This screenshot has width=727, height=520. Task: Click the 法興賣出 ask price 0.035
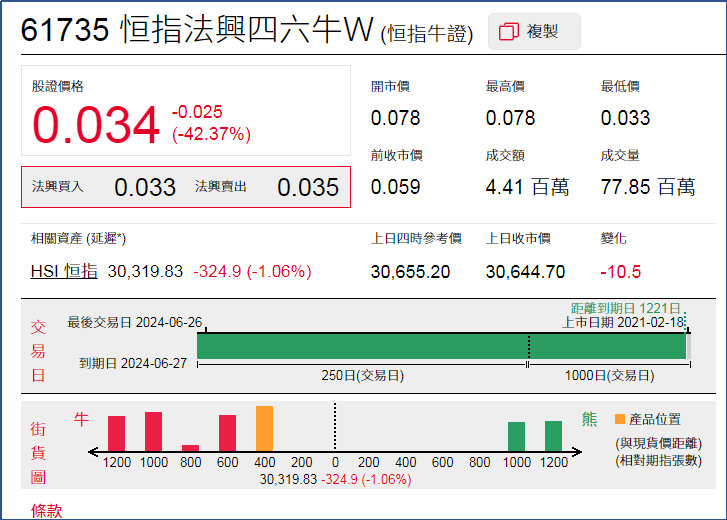coord(308,187)
